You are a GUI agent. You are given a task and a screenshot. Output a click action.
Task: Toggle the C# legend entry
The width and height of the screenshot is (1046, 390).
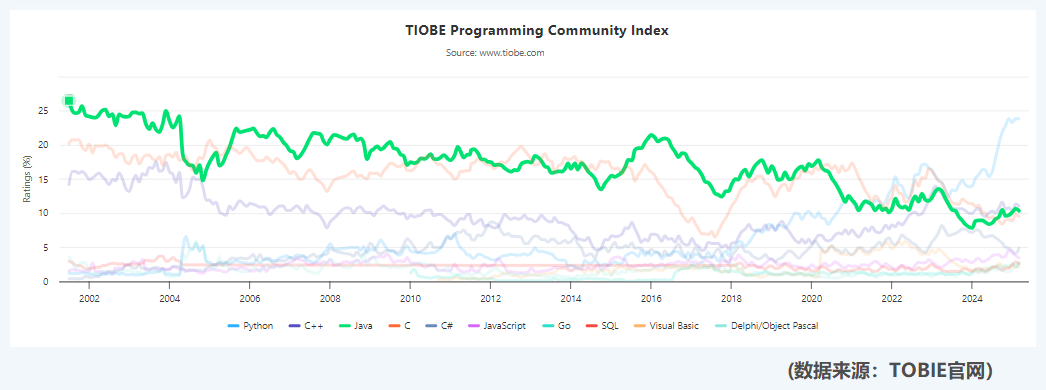tap(438, 326)
